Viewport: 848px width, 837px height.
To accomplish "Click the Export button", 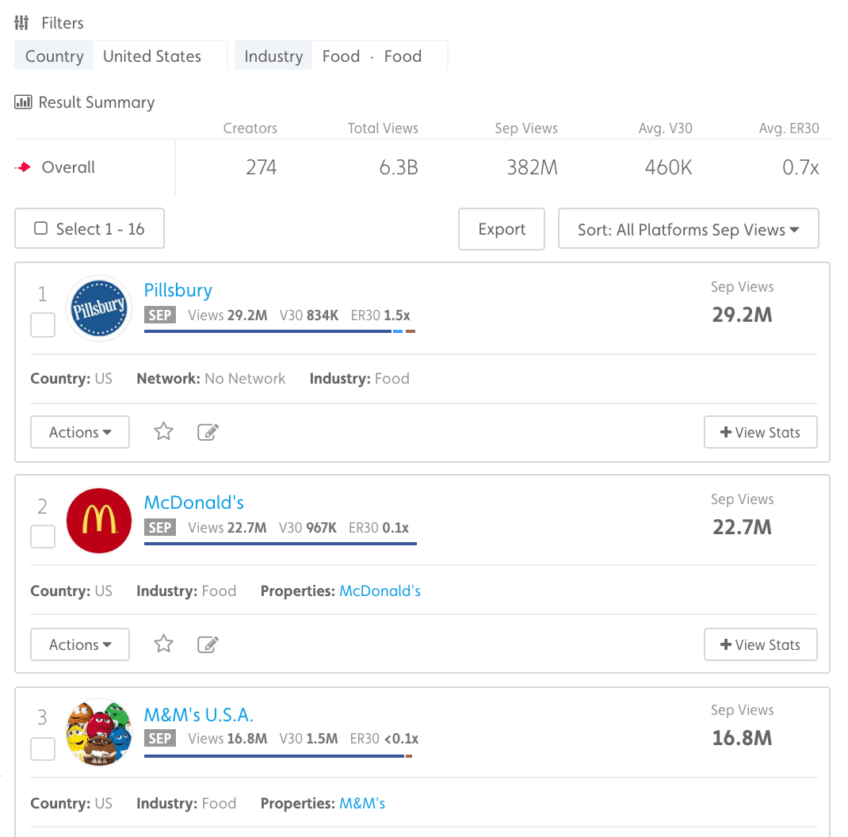I will (x=501, y=229).
